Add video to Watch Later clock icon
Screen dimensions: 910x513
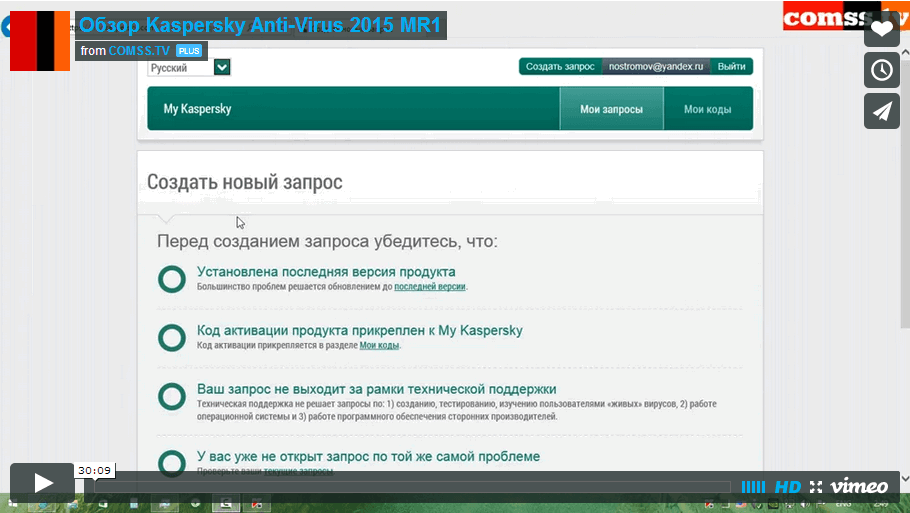(882, 70)
